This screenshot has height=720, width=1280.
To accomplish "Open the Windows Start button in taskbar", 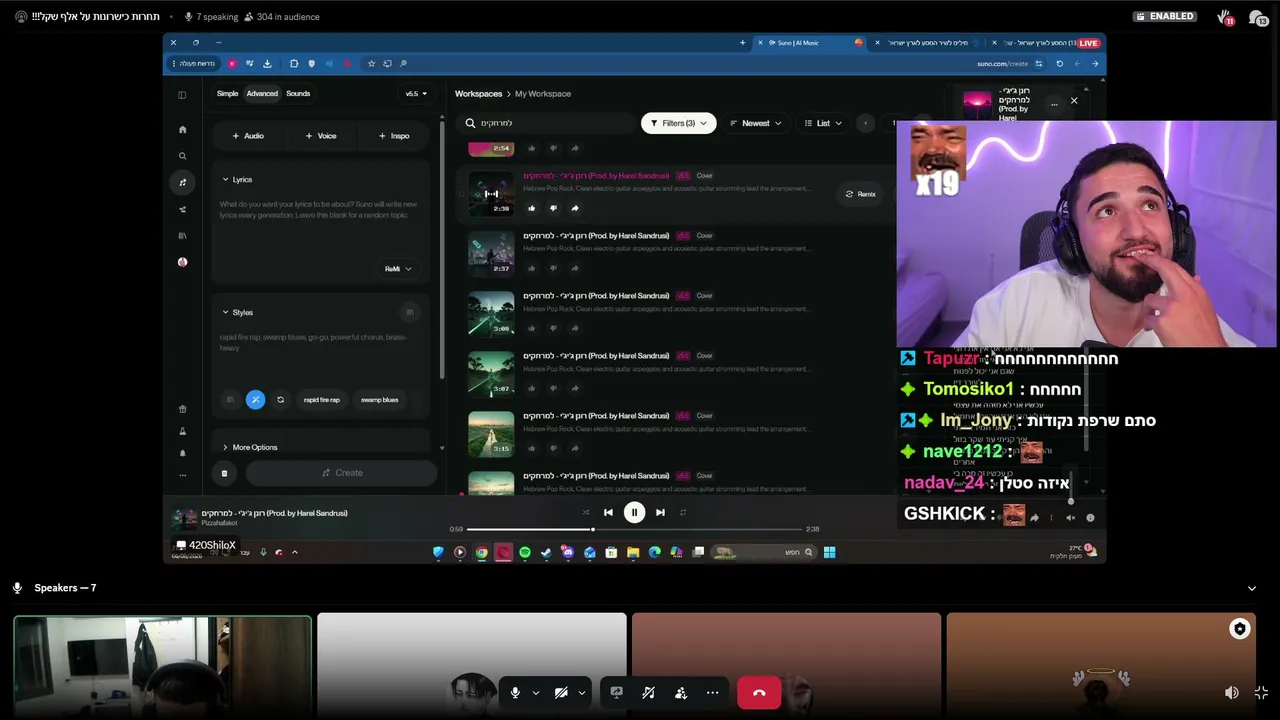I will tap(829, 552).
